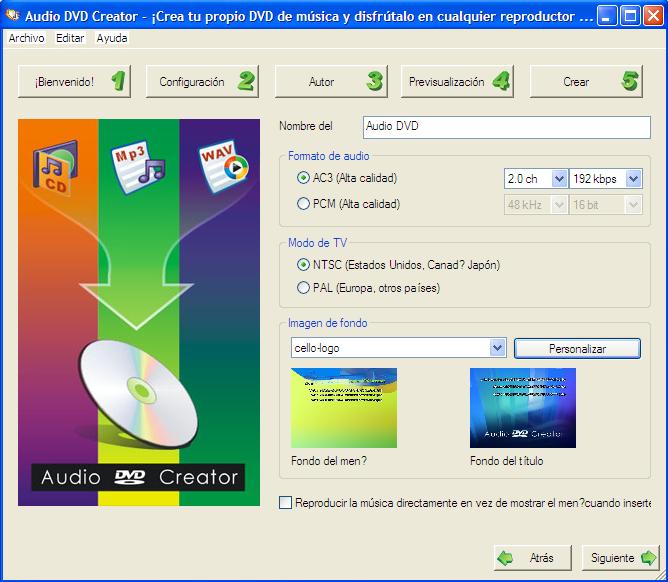Click the green right arrow on Siguiente
Image resolution: width=668 pixels, height=582 pixels.
point(648,558)
